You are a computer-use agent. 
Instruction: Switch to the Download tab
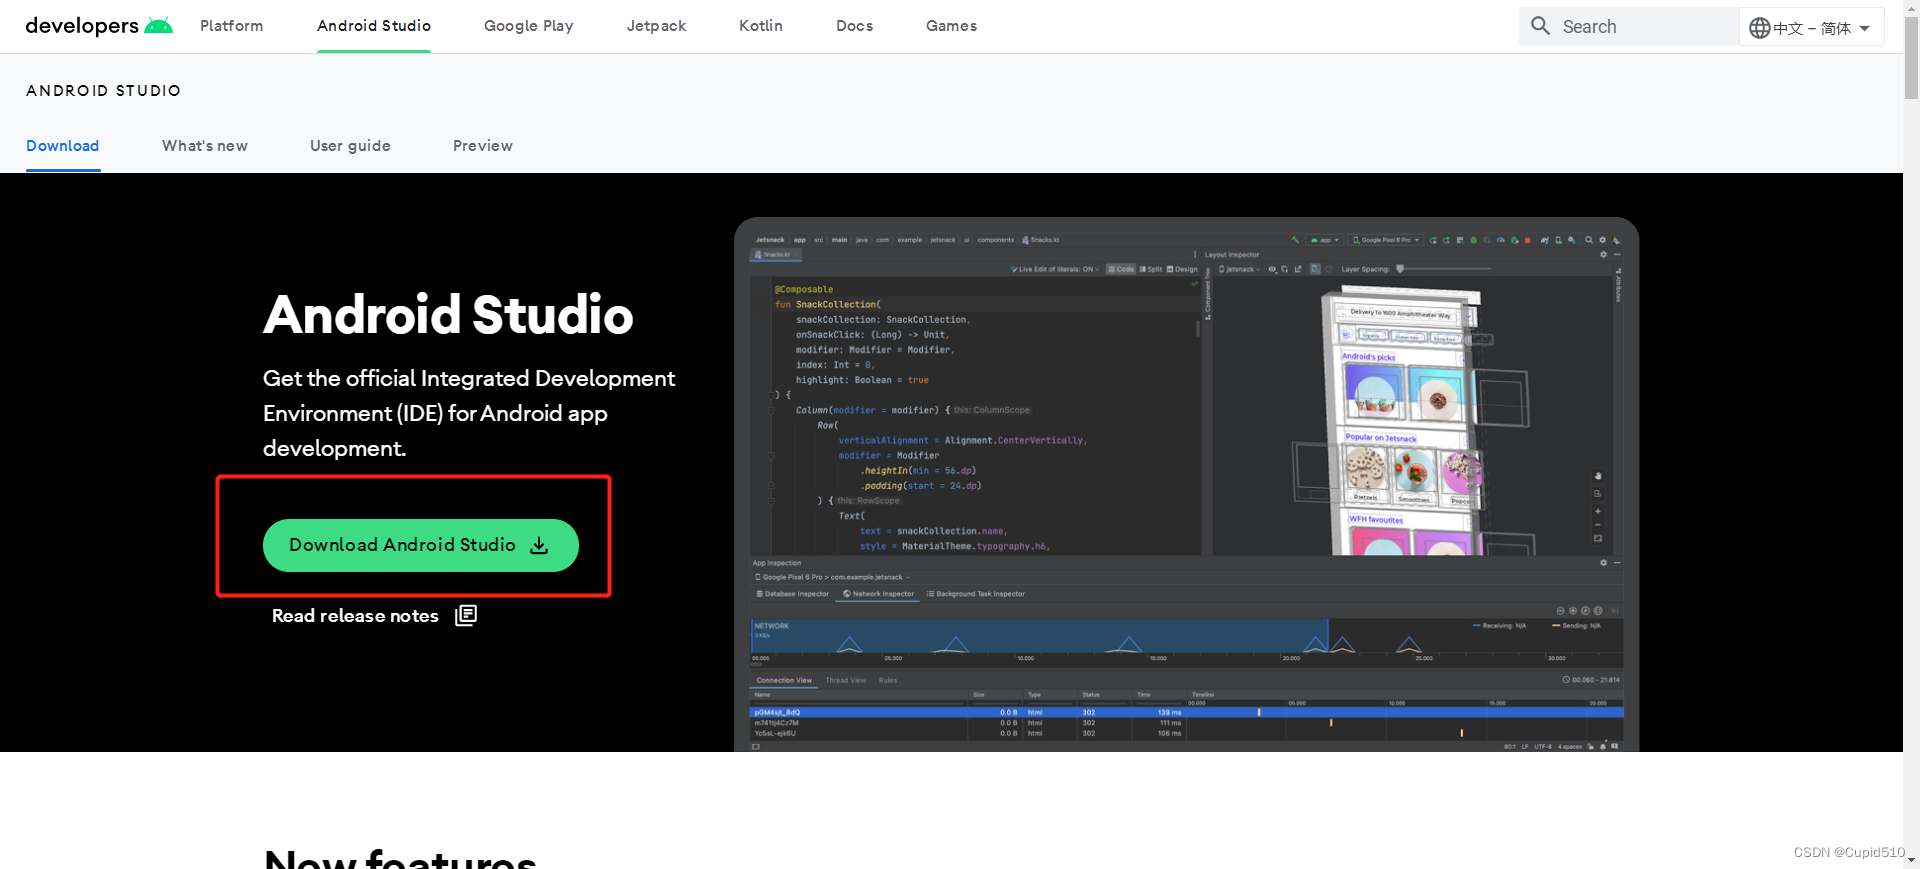point(62,146)
